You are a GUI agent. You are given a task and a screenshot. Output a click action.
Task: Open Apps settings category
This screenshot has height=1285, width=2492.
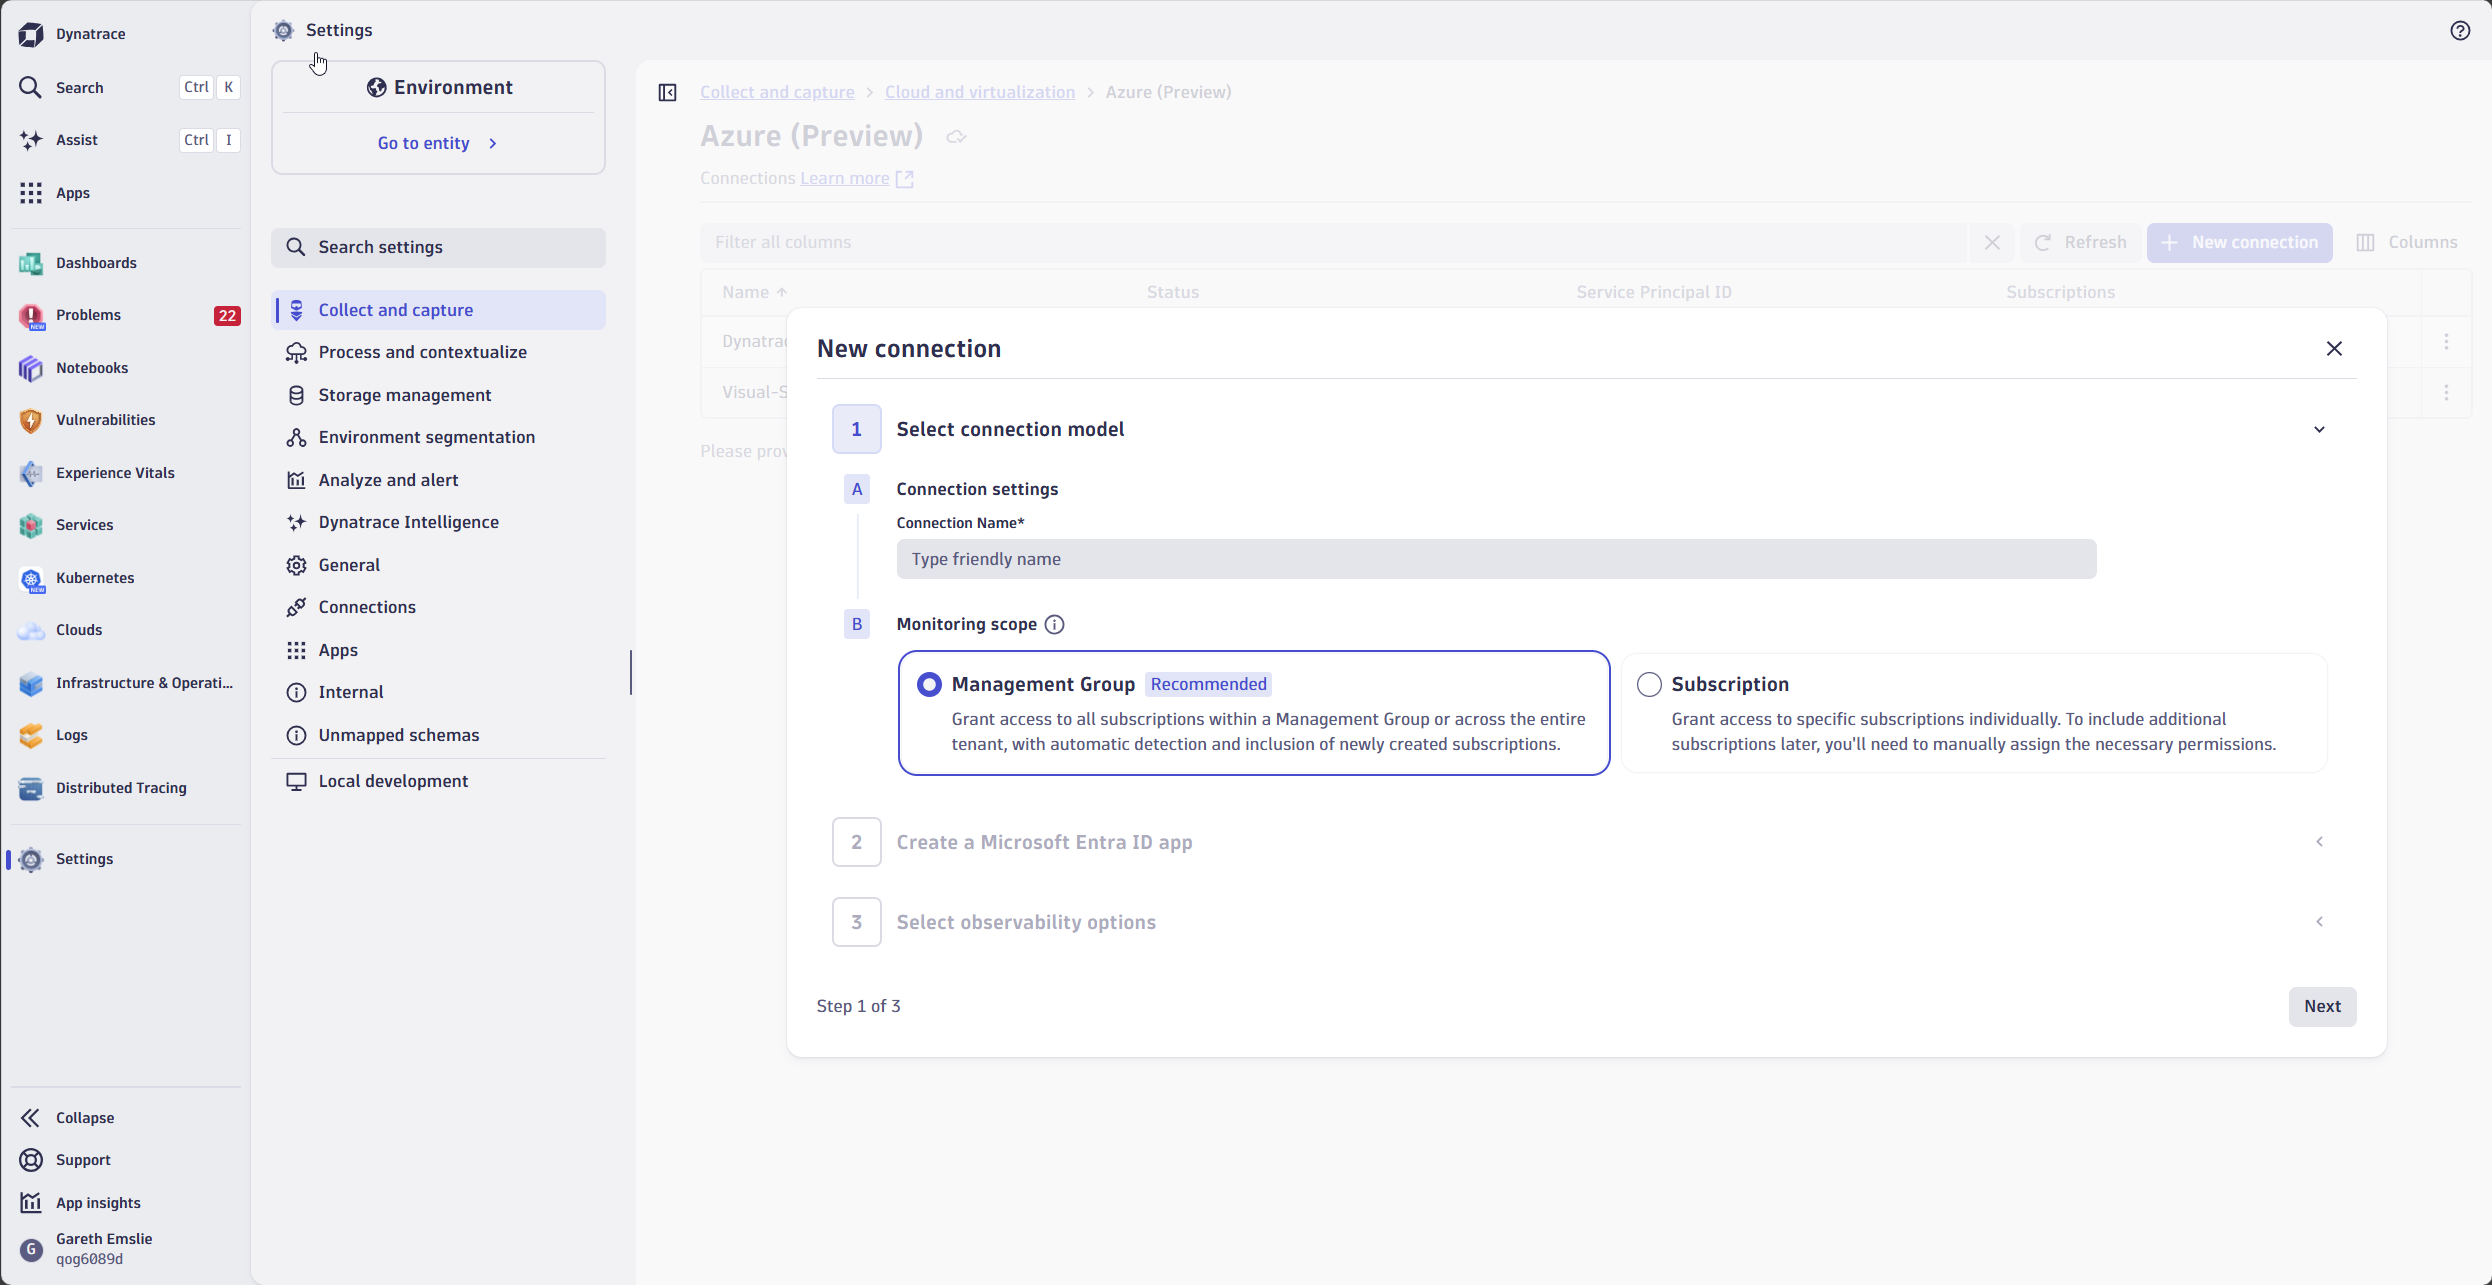(439, 650)
